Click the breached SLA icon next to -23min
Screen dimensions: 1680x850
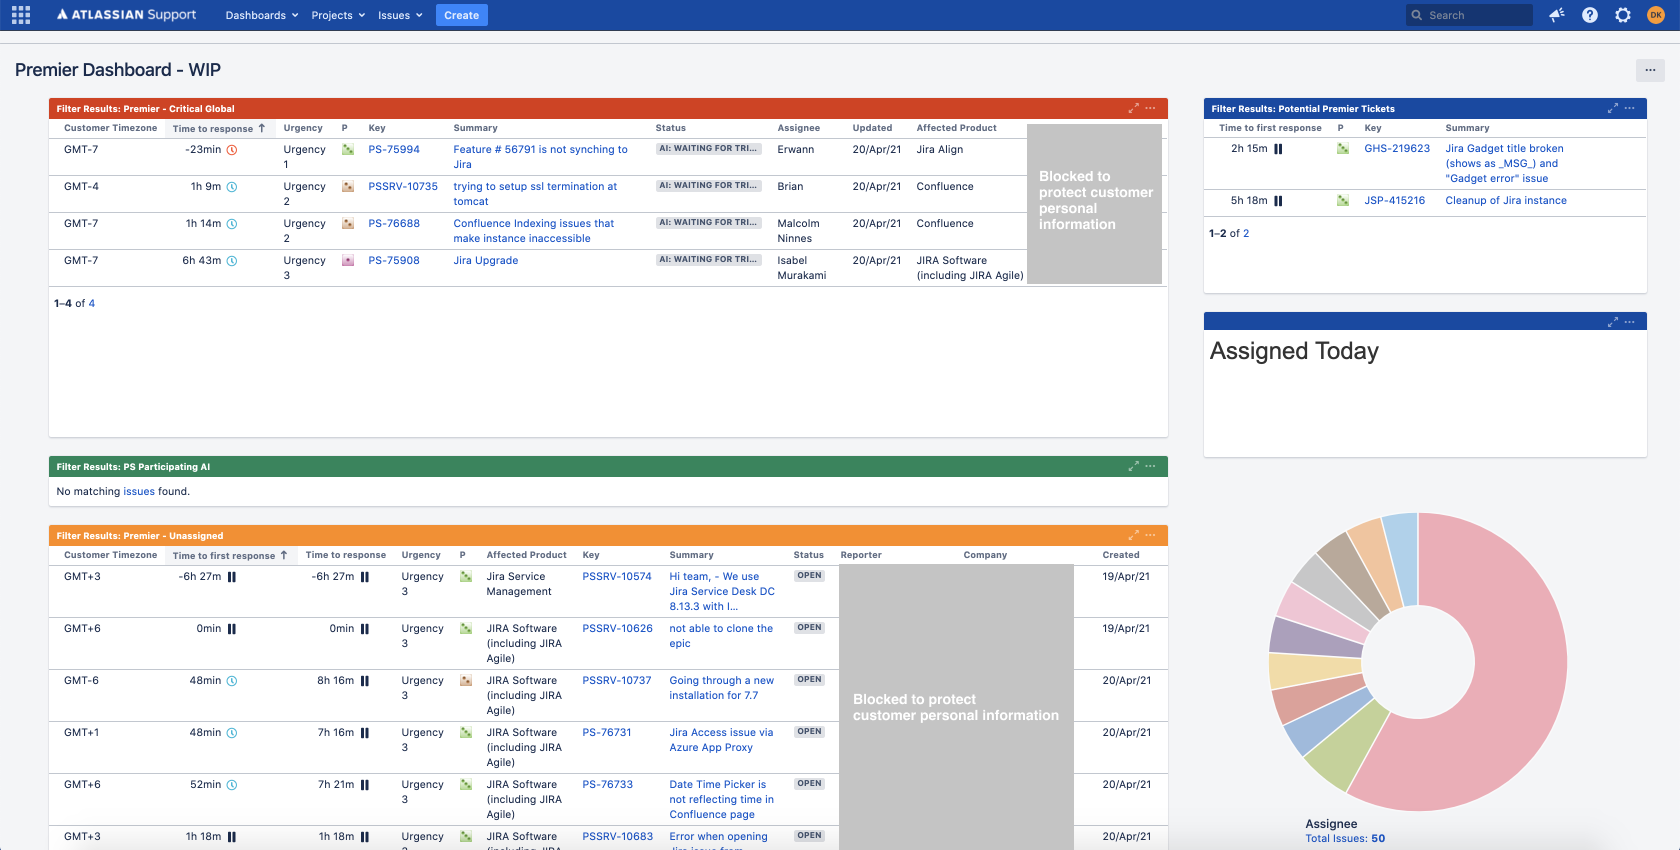pos(232,150)
